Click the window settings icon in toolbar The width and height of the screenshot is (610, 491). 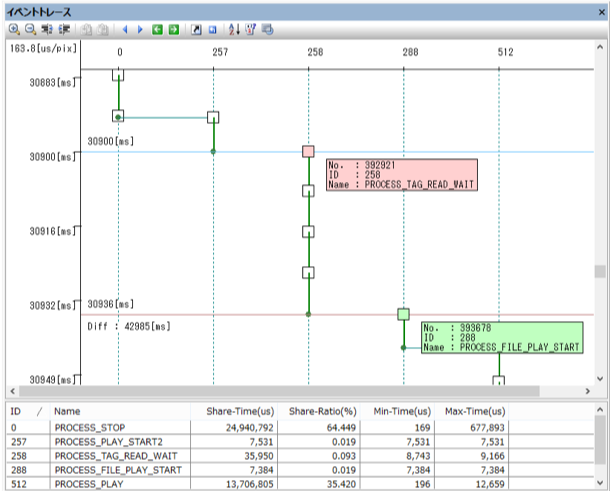pyautogui.click(x=268, y=29)
